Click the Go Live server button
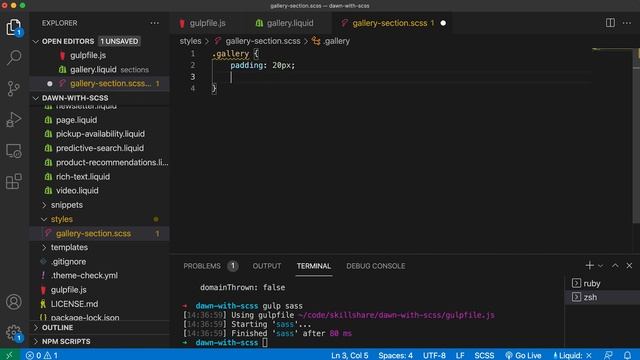This screenshot has height=360, width=640. [523, 356]
